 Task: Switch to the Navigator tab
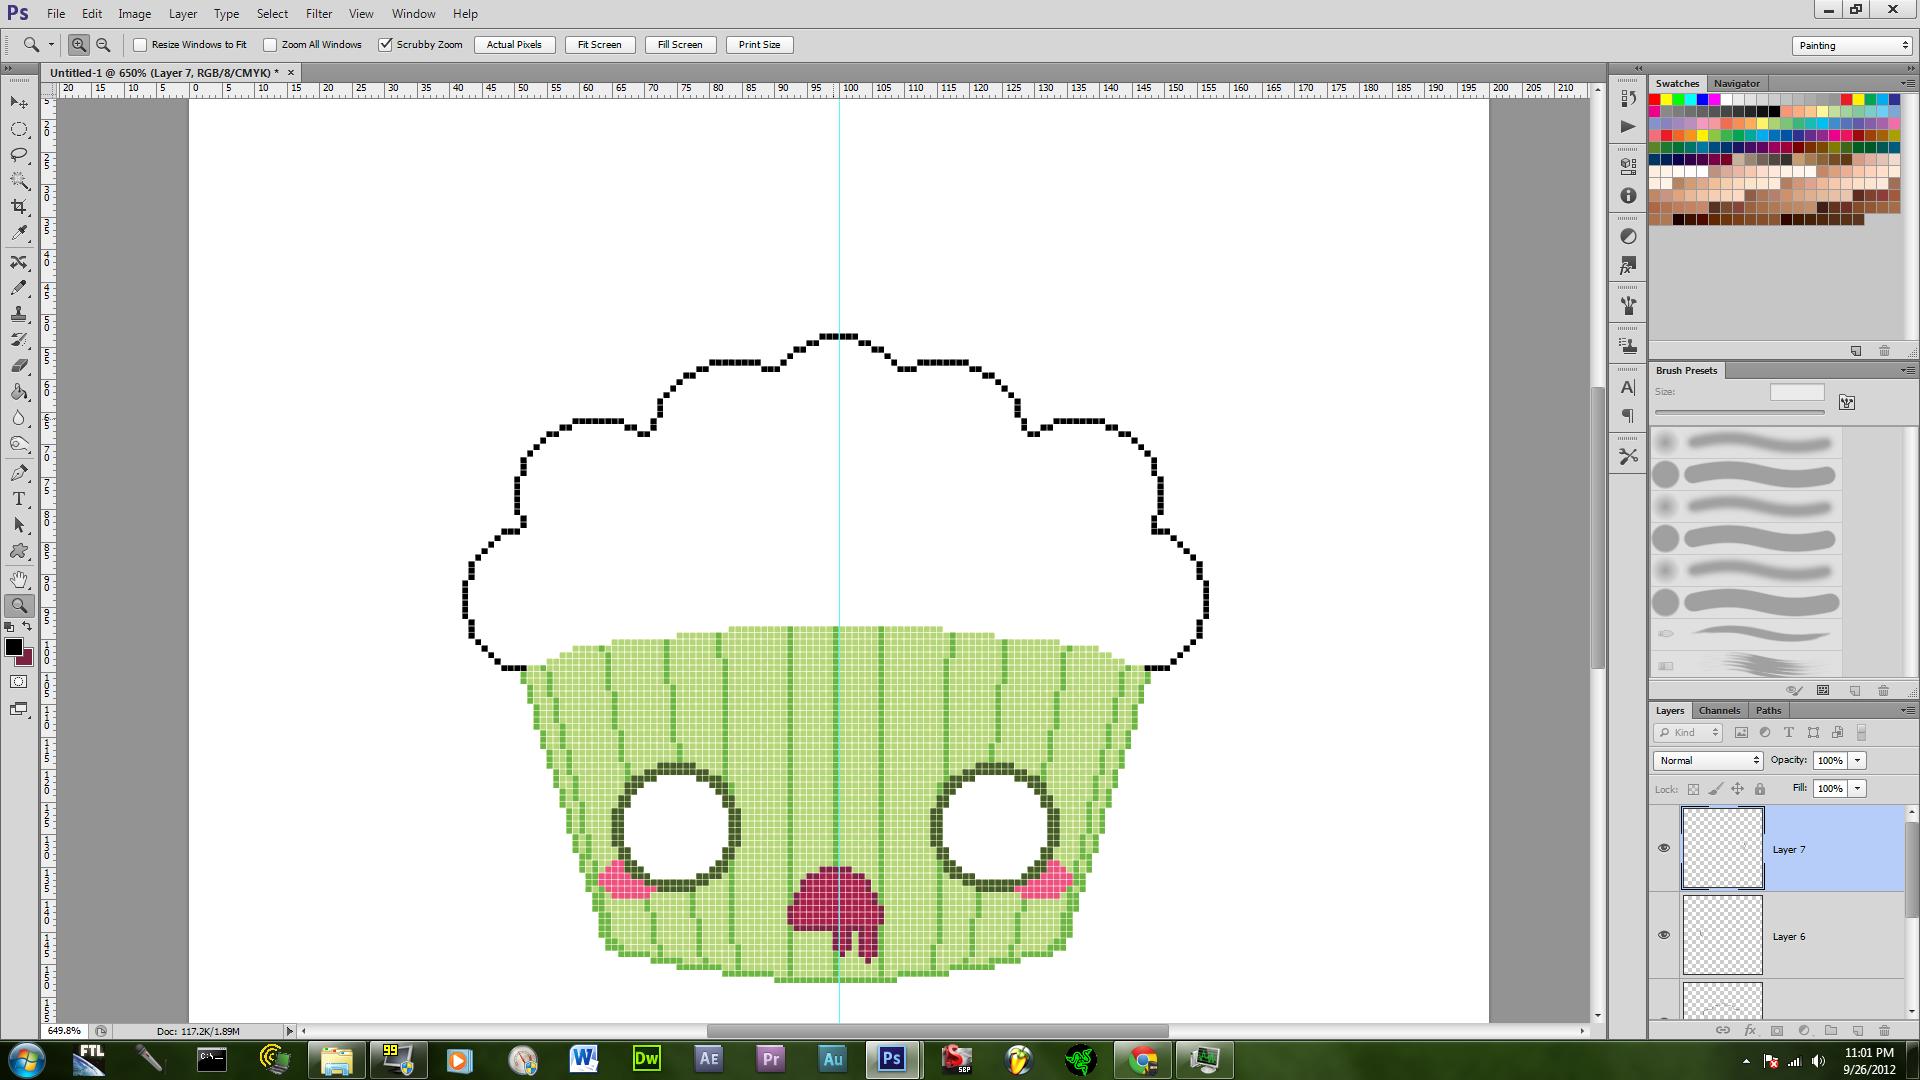point(1736,83)
